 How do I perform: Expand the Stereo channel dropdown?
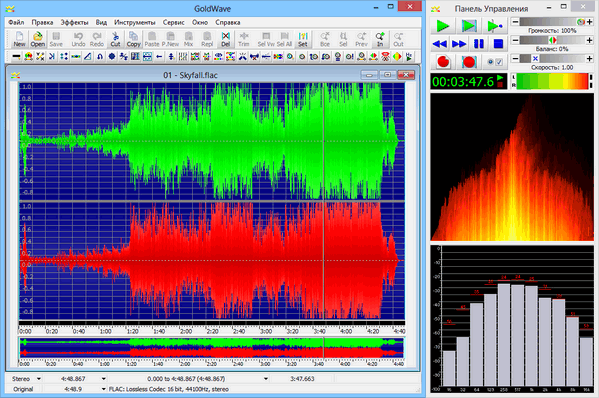39,379
